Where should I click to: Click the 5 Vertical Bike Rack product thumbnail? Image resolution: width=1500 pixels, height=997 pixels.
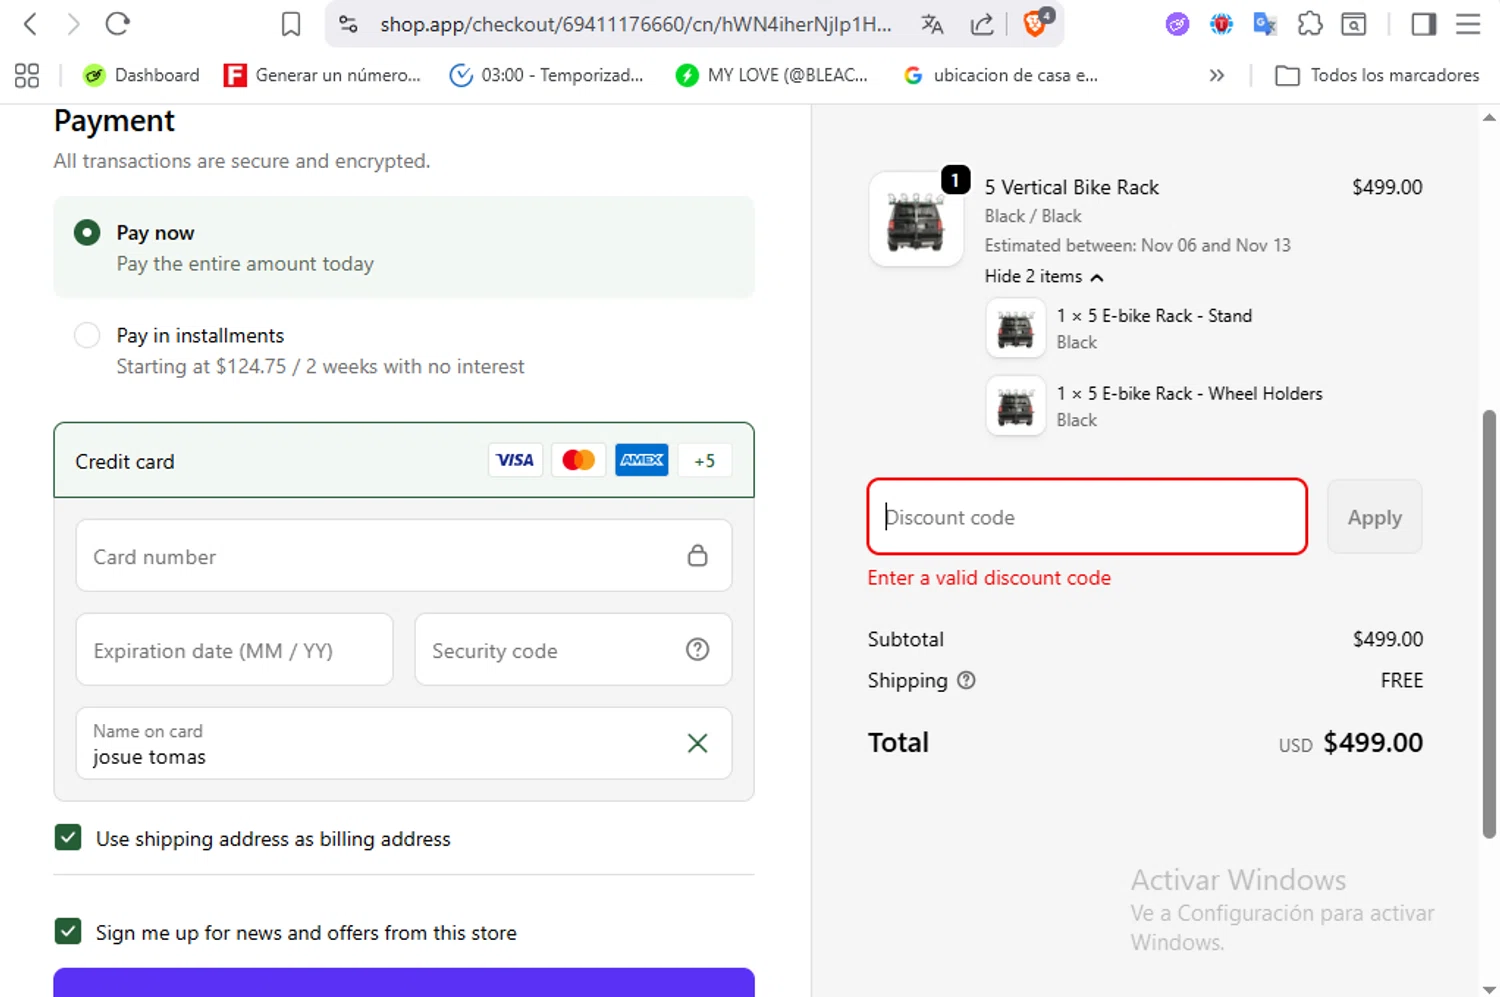pyautogui.click(x=916, y=219)
